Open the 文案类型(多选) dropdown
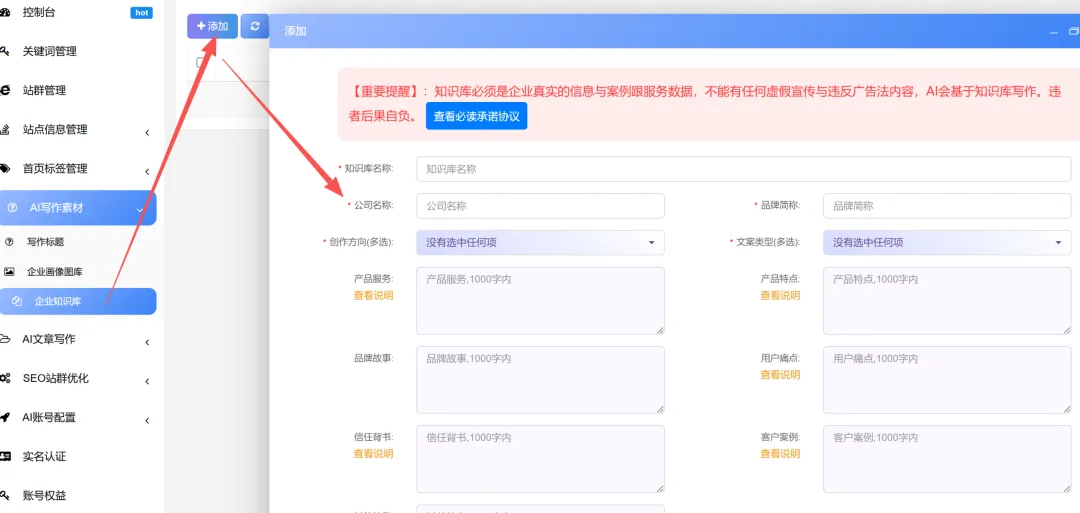1080x513 pixels. click(x=947, y=242)
